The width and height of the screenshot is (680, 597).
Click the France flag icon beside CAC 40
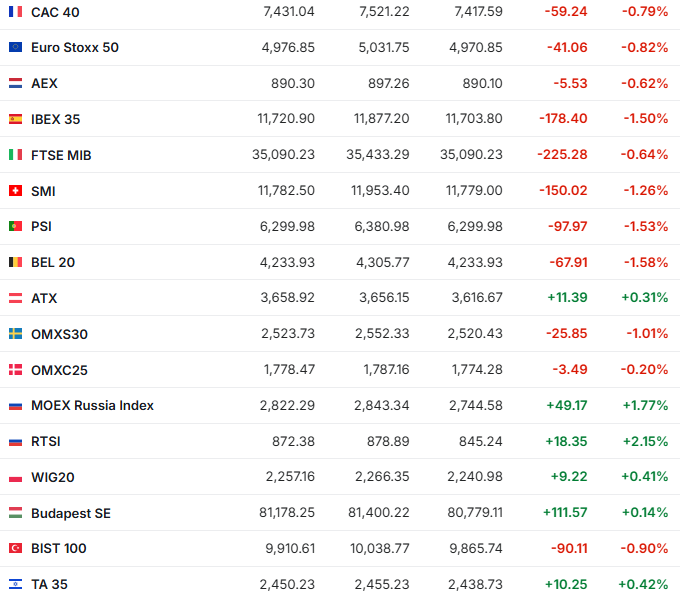pyautogui.click(x=15, y=12)
